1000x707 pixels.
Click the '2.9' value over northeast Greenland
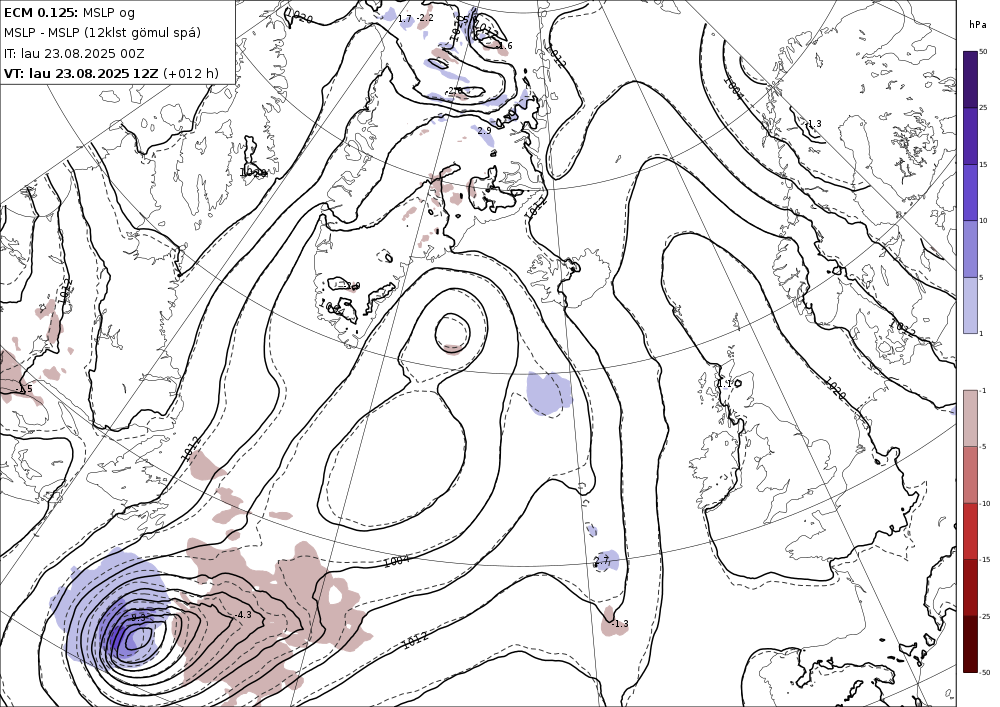[485, 131]
